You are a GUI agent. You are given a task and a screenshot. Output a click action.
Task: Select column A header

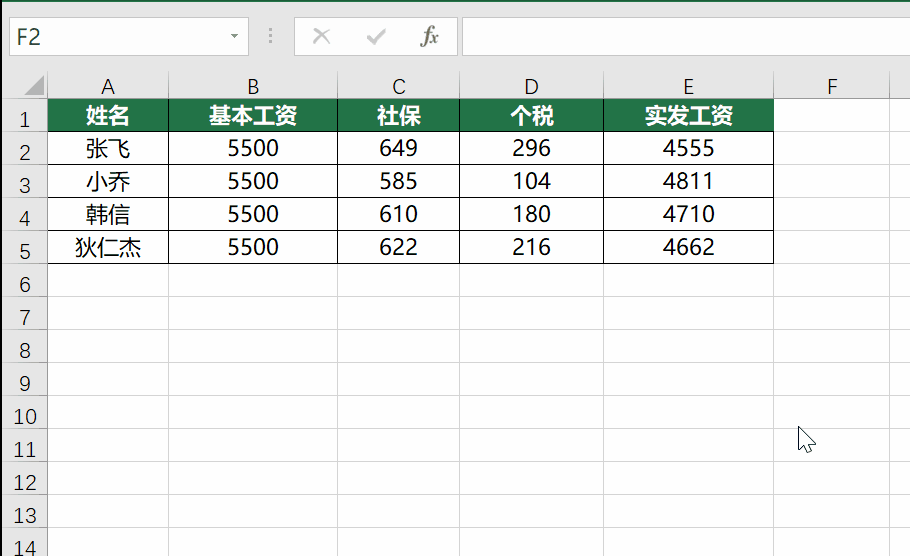click(x=108, y=86)
